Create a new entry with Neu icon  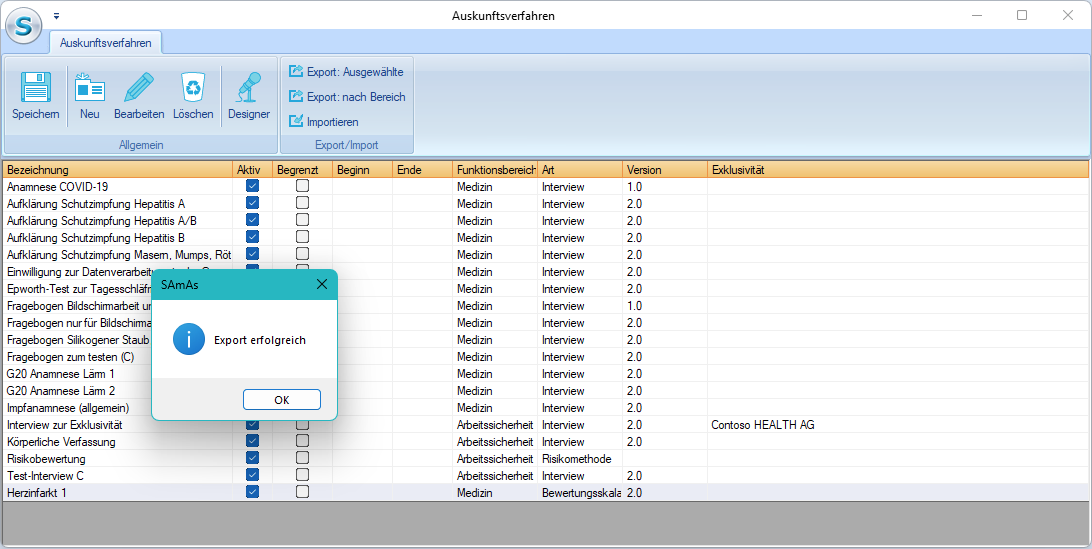[x=89, y=88]
